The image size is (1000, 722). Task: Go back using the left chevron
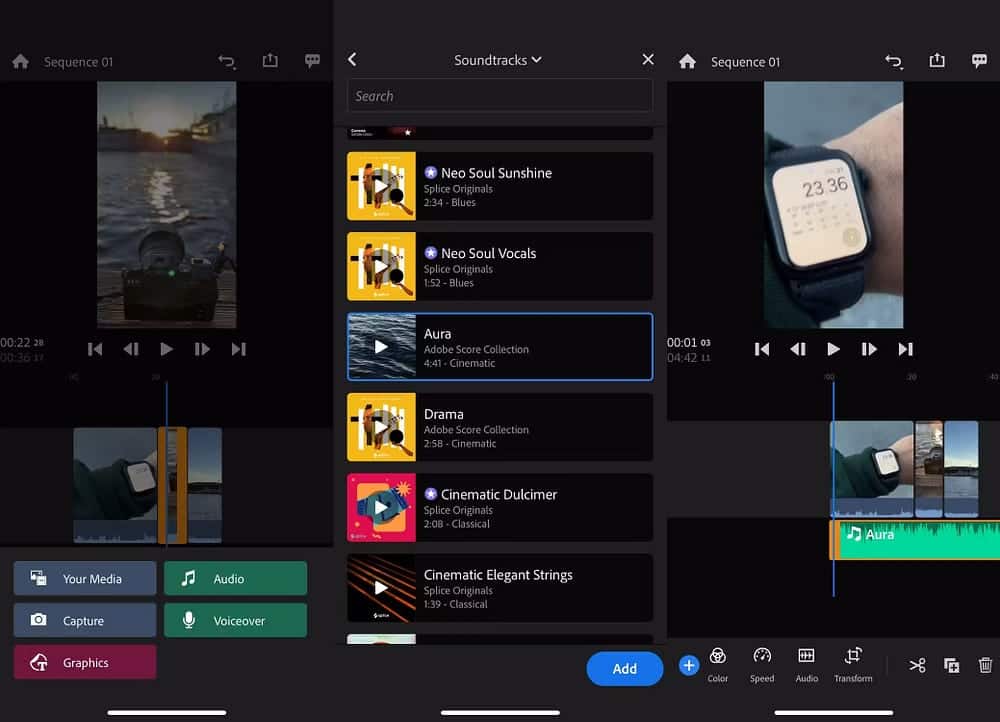352,60
